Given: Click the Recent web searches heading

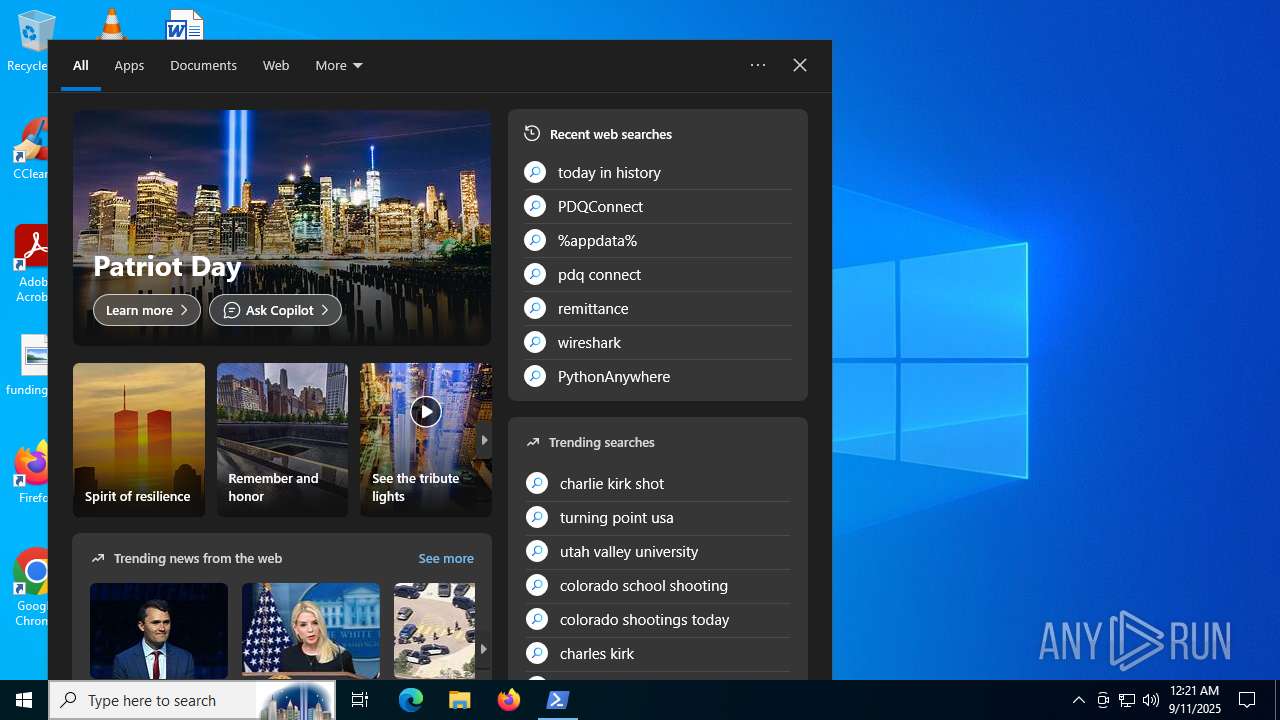Looking at the screenshot, I should tap(611, 134).
